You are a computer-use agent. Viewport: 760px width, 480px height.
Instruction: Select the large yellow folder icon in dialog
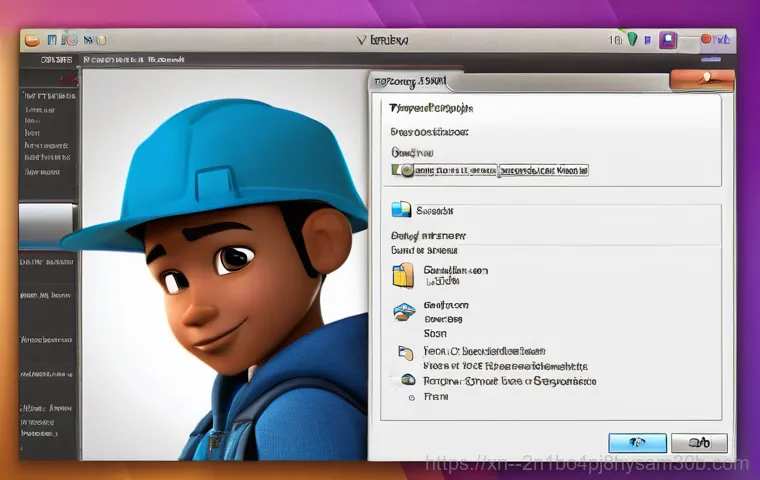pos(403,275)
